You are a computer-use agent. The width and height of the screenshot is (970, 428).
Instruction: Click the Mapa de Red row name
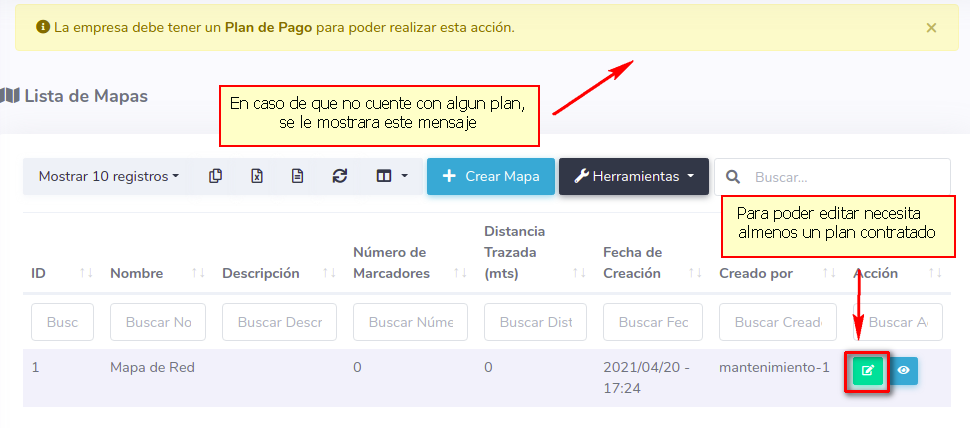coord(152,367)
